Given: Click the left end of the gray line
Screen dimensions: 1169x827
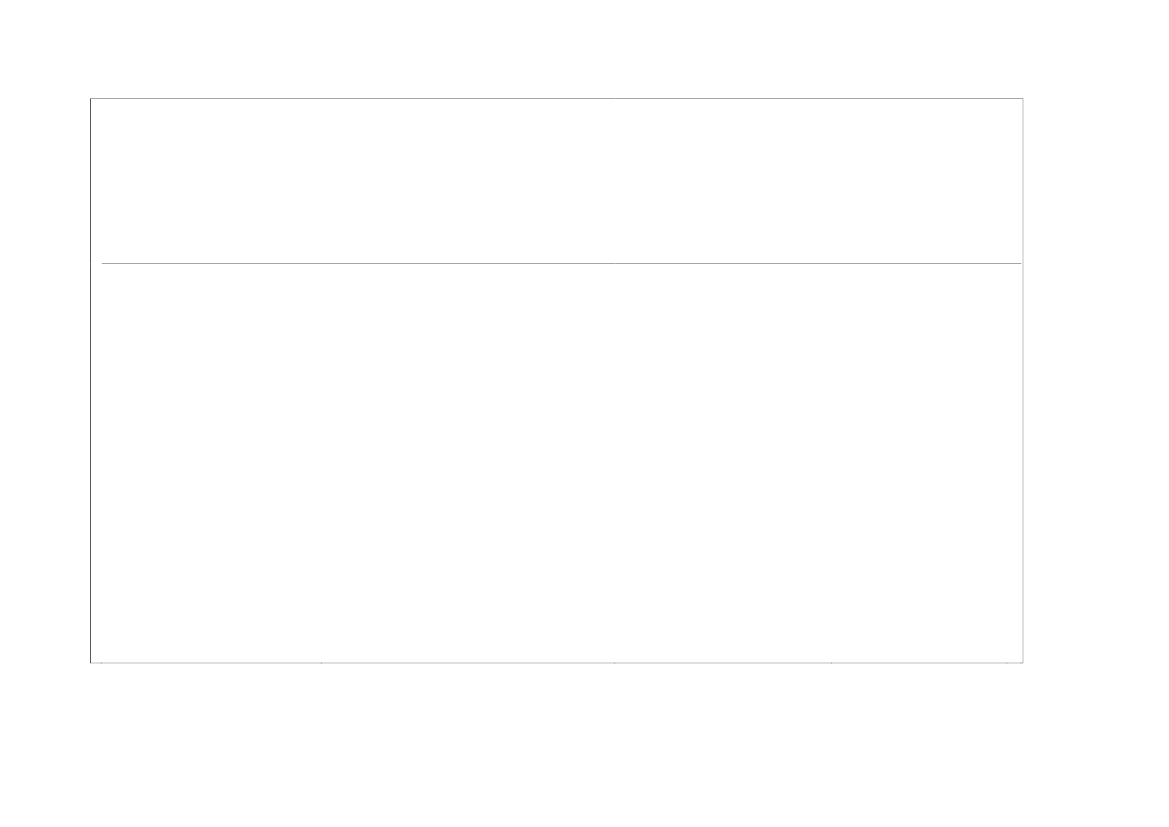Looking at the screenshot, I should pyautogui.click(x=103, y=263).
